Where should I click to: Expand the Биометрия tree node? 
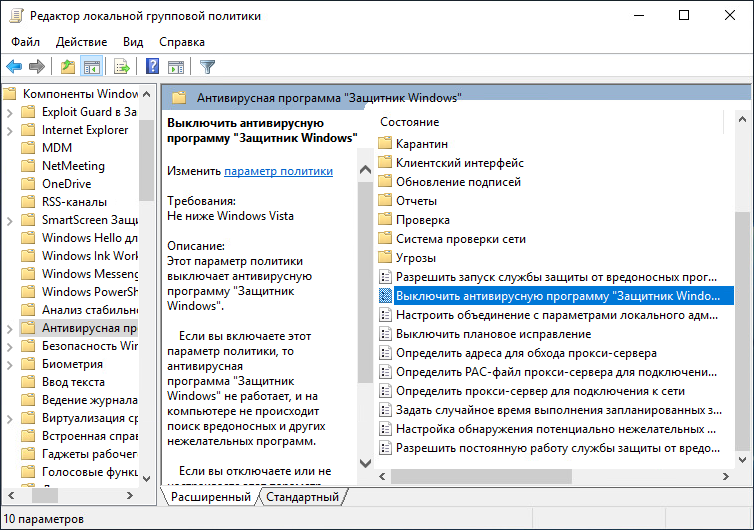[9, 364]
